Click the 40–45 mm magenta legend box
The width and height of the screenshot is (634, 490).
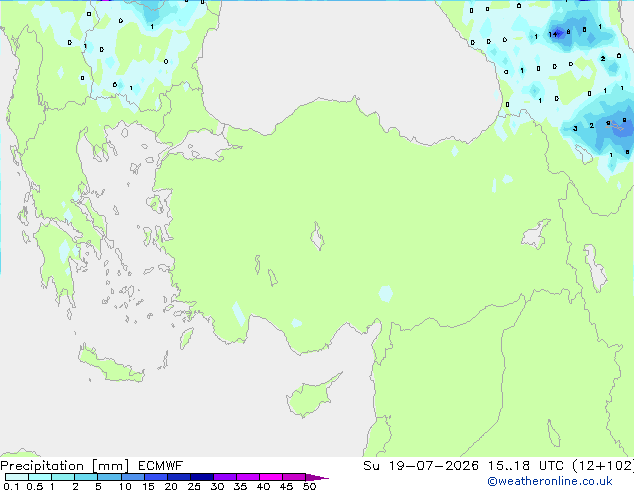point(271,477)
